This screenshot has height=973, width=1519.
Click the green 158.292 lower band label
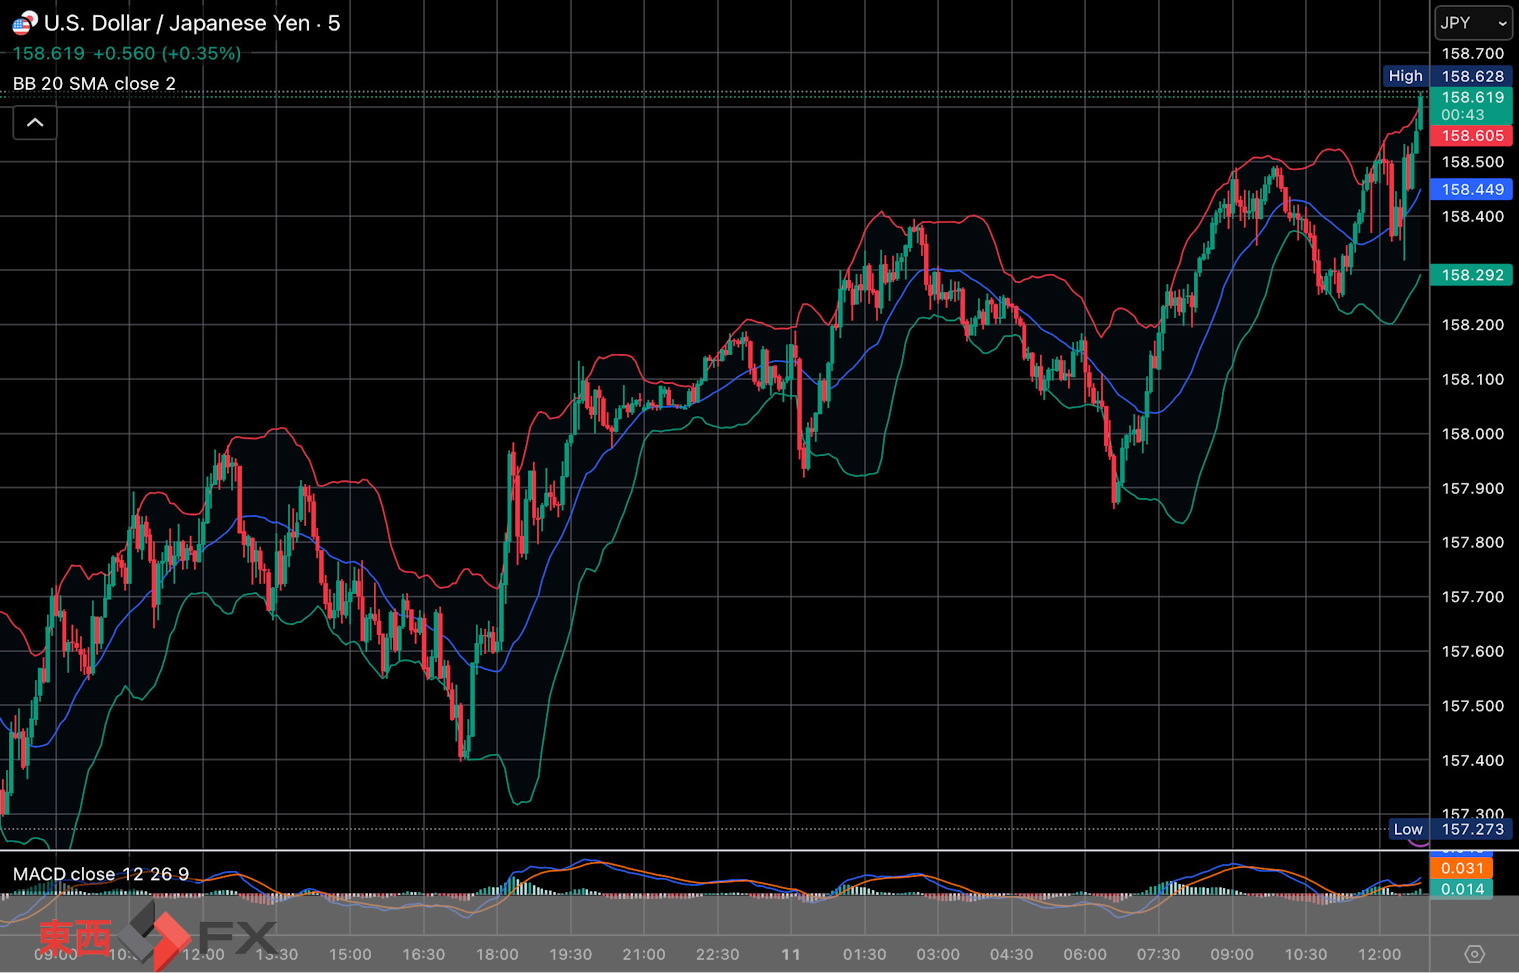tap(1472, 275)
